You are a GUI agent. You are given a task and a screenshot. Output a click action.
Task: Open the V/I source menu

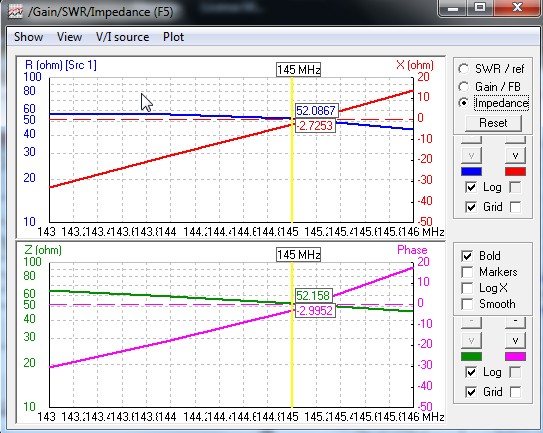[x=123, y=37]
